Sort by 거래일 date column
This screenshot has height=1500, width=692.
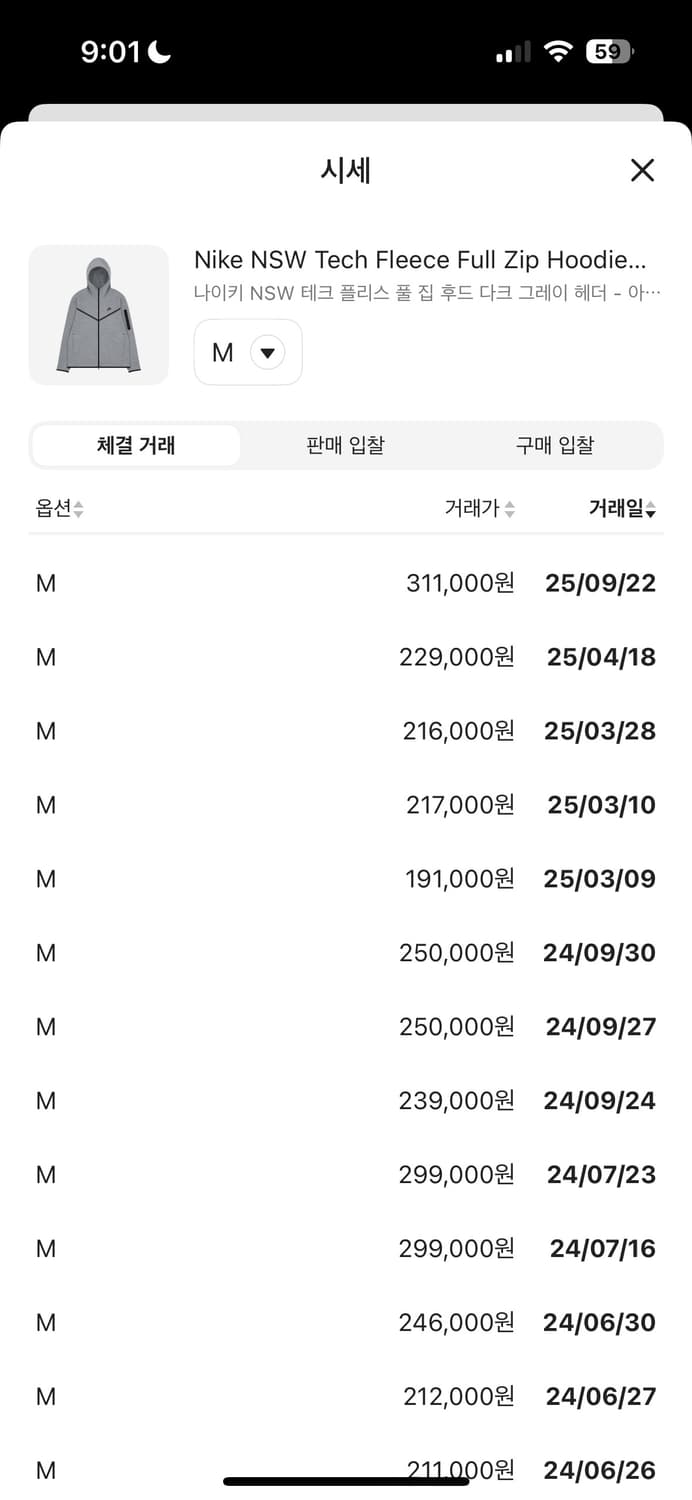coord(622,509)
